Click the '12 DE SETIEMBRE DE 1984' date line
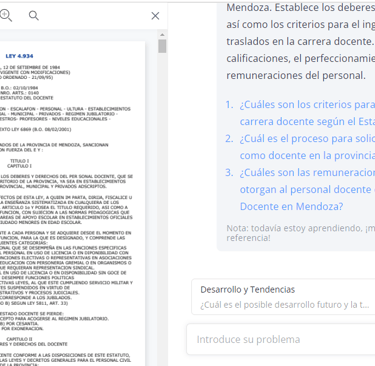The width and height of the screenshot is (375, 366). (31, 67)
